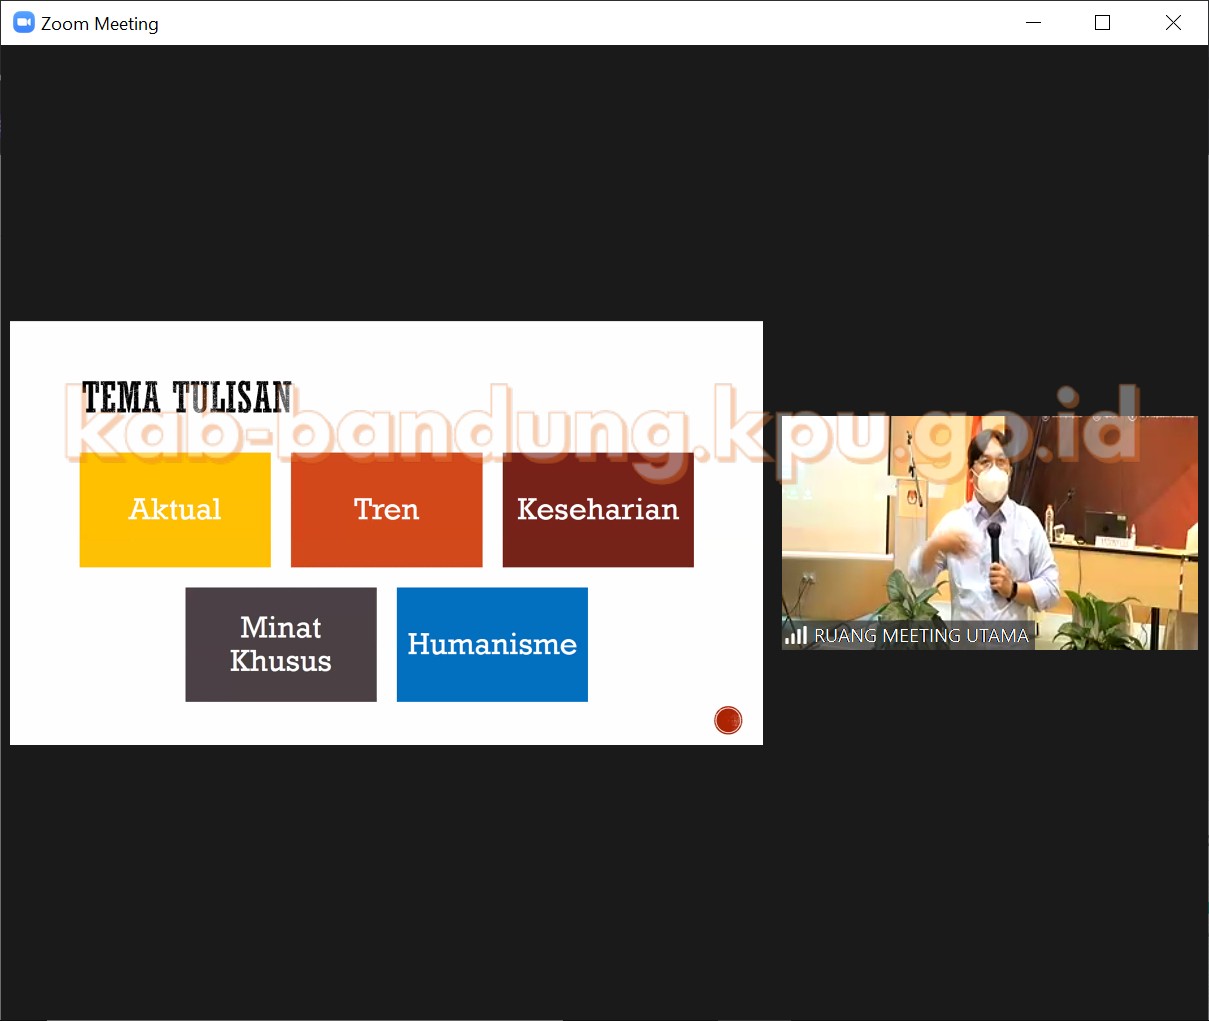Click the Zoom Meeting title text
Image resolution: width=1209 pixels, height=1021 pixels.
pos(99,23)
